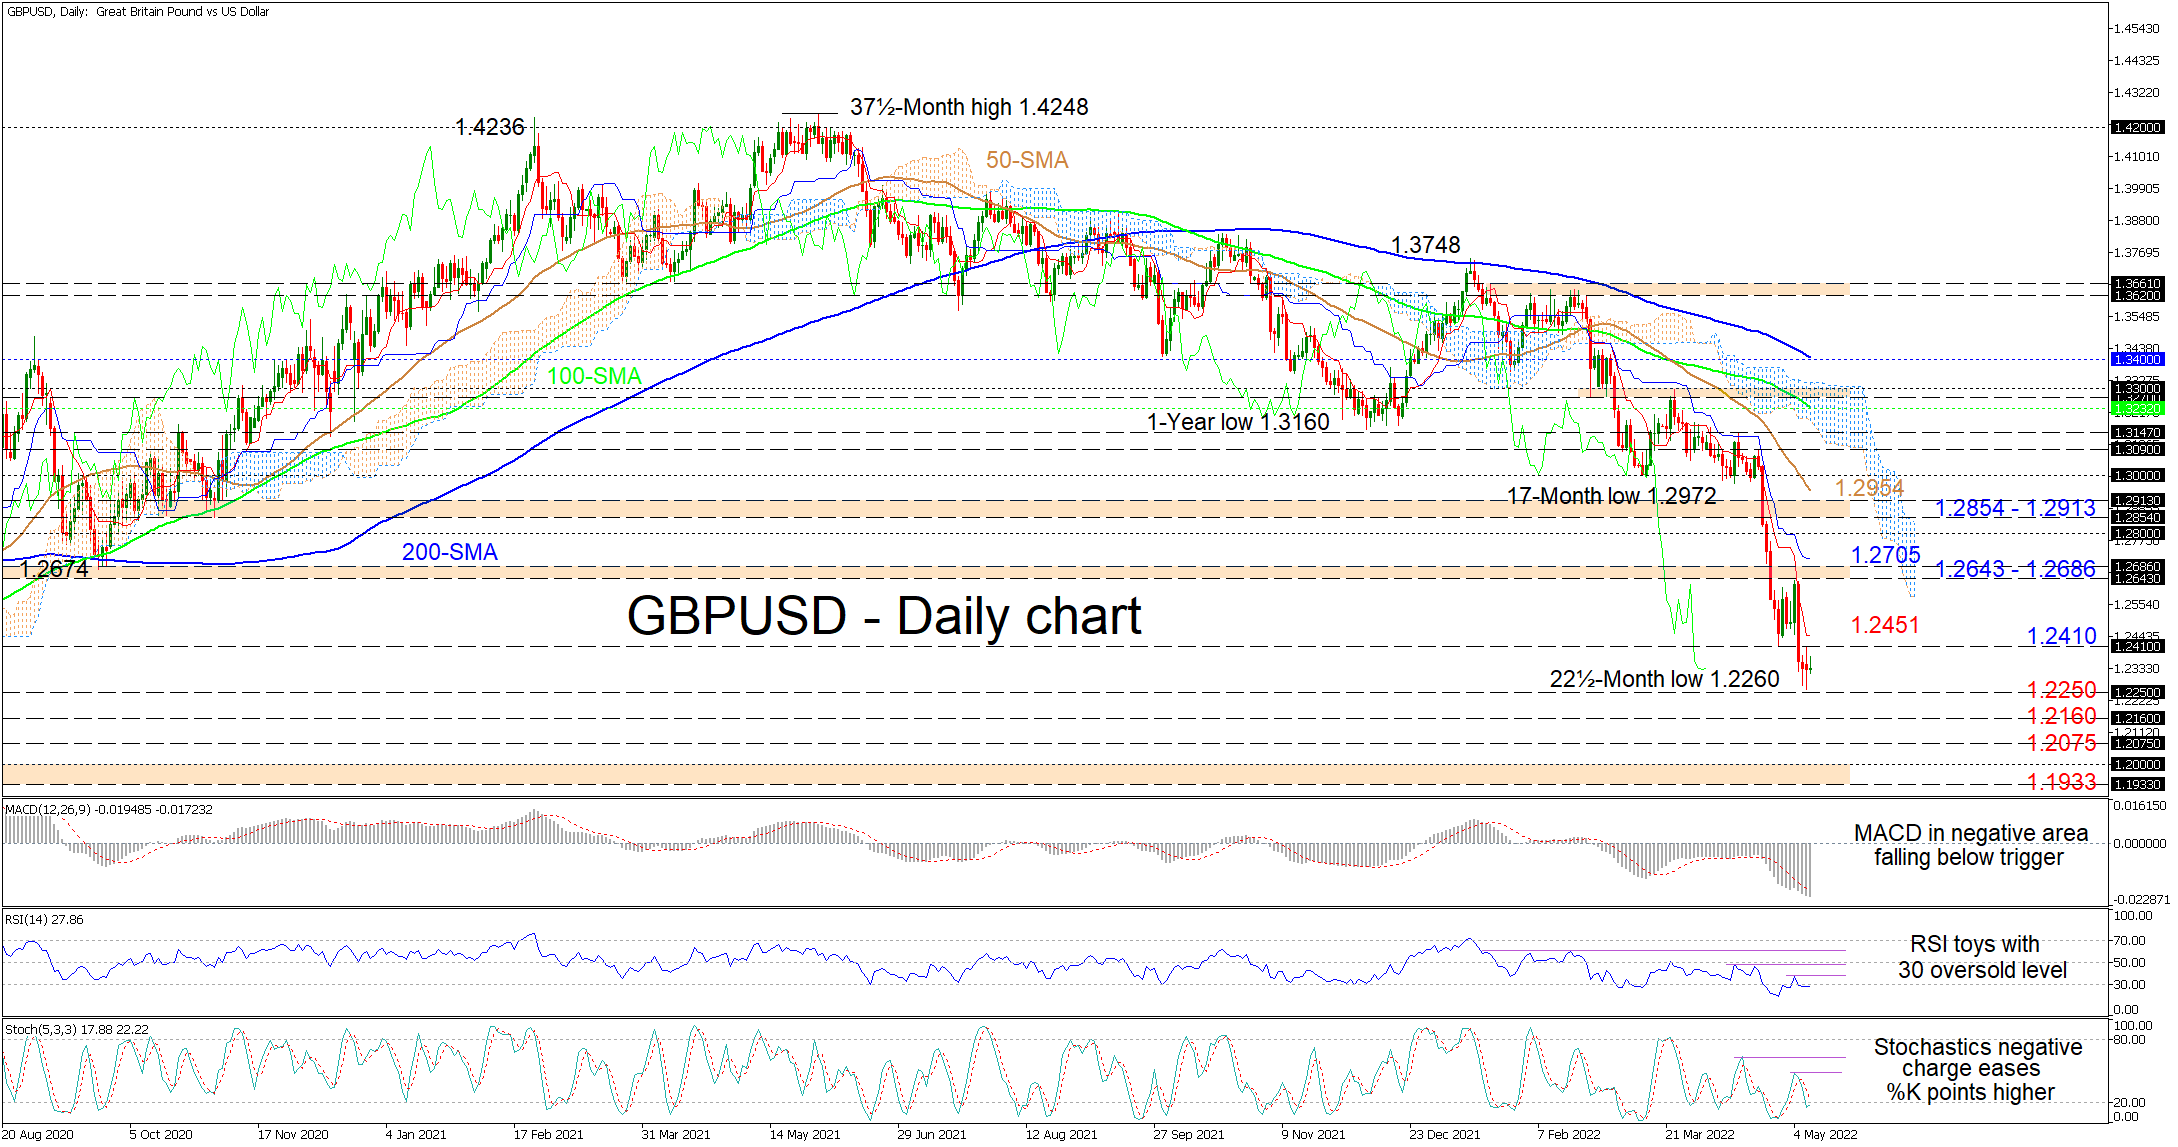The height and width of the screenshot is (1147, 2178).
Task: Click the 1.4236 peak annotation
Action: (489, 127)
